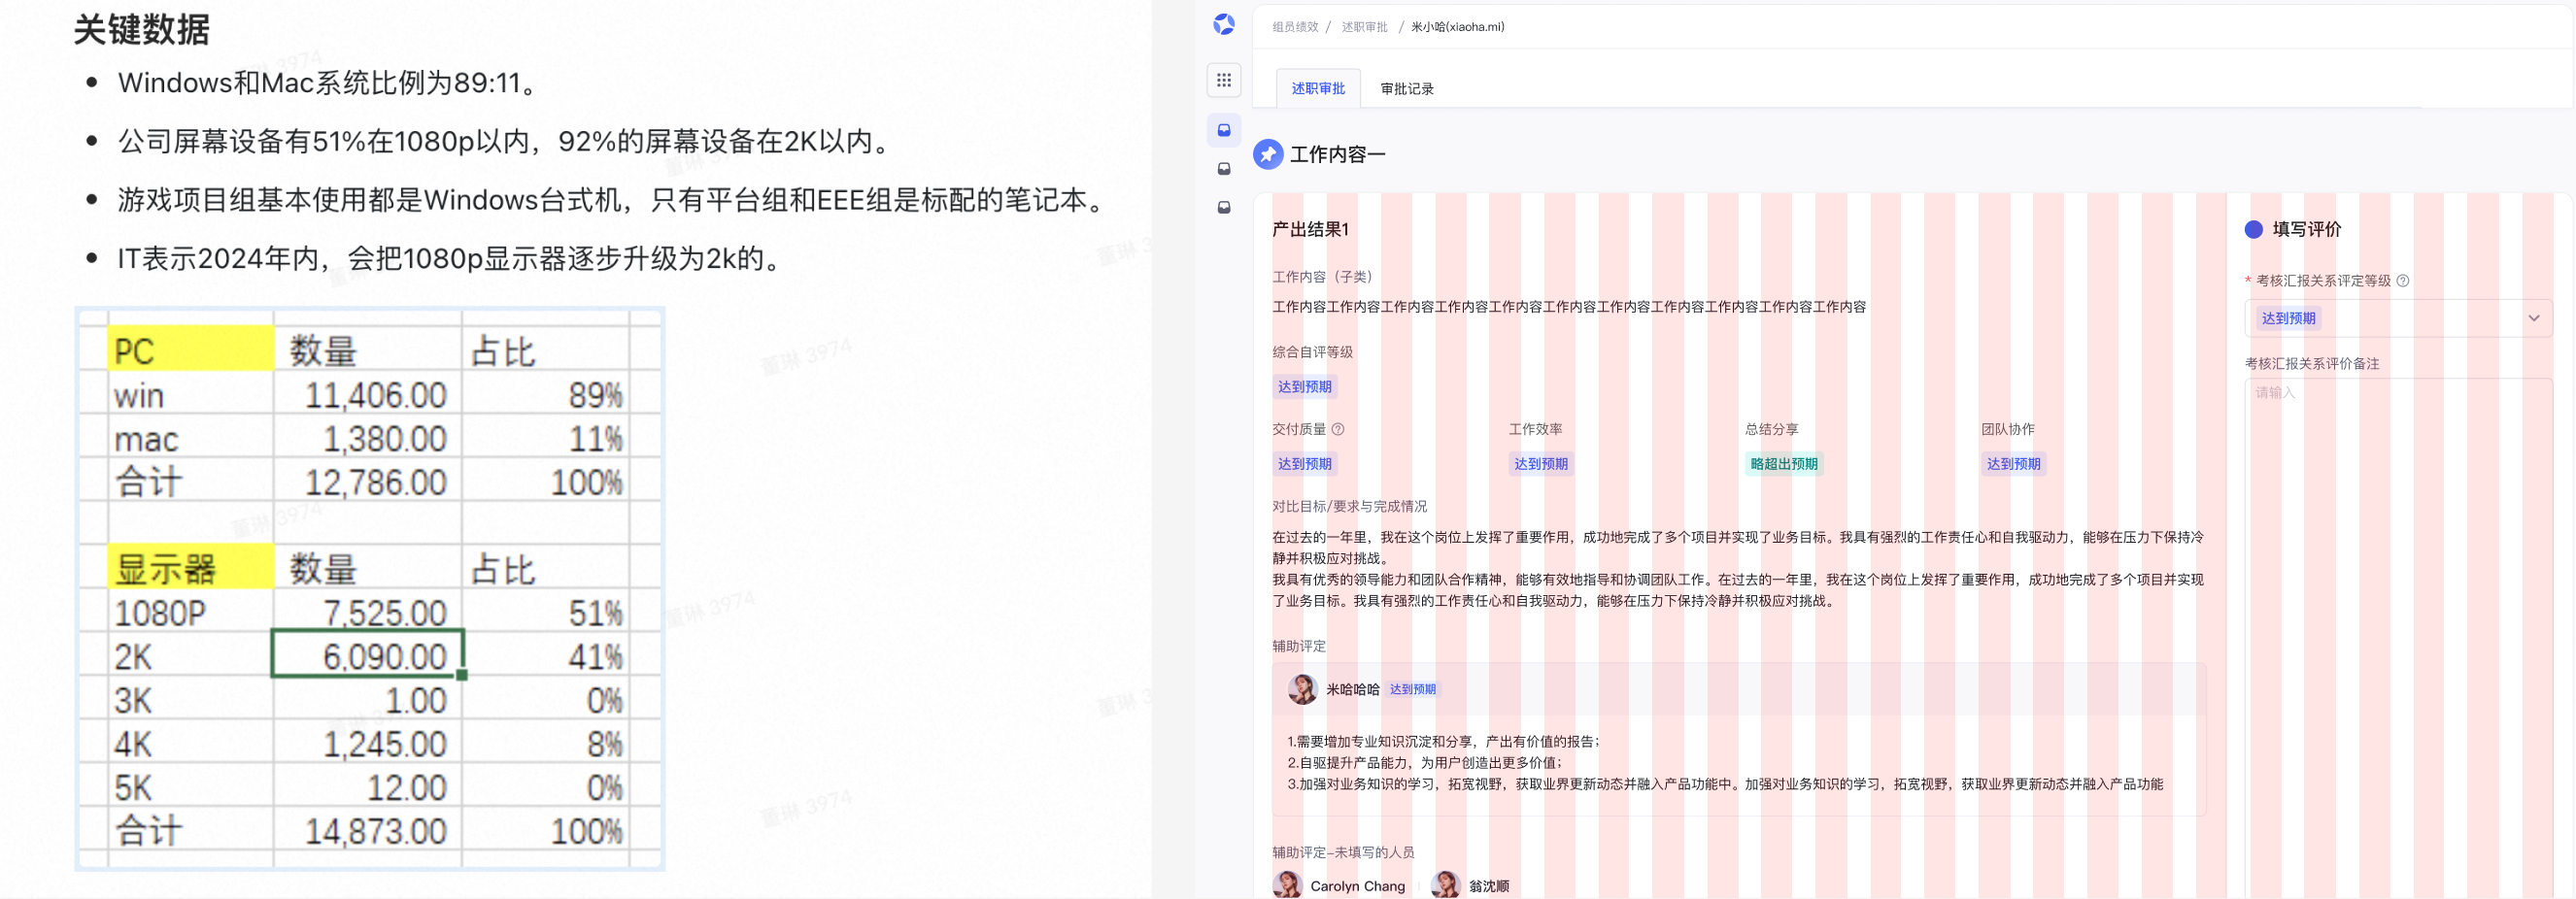Click 翁沈顺's avatar

click(1445, 885)
